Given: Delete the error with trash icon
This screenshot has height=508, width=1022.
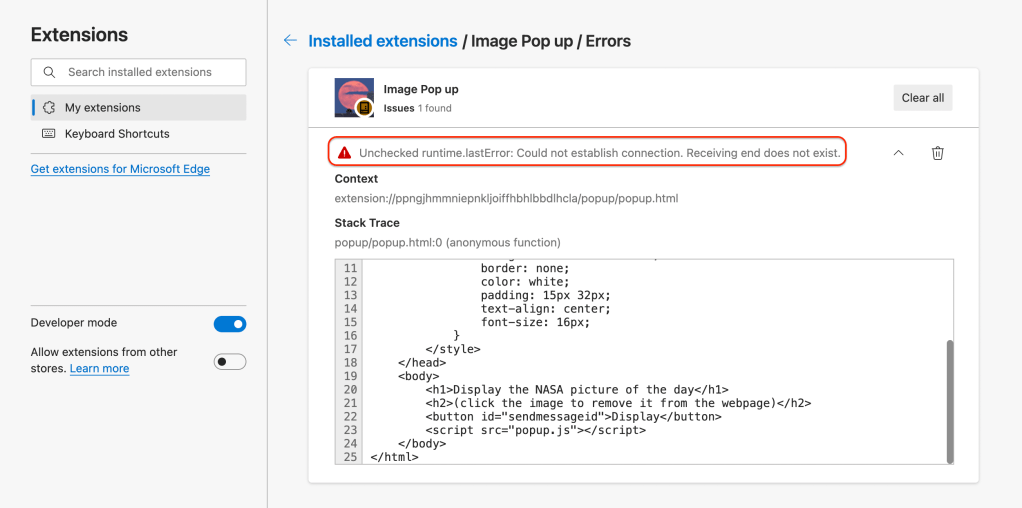Looking at the screenshot, I should pos(937,153).
